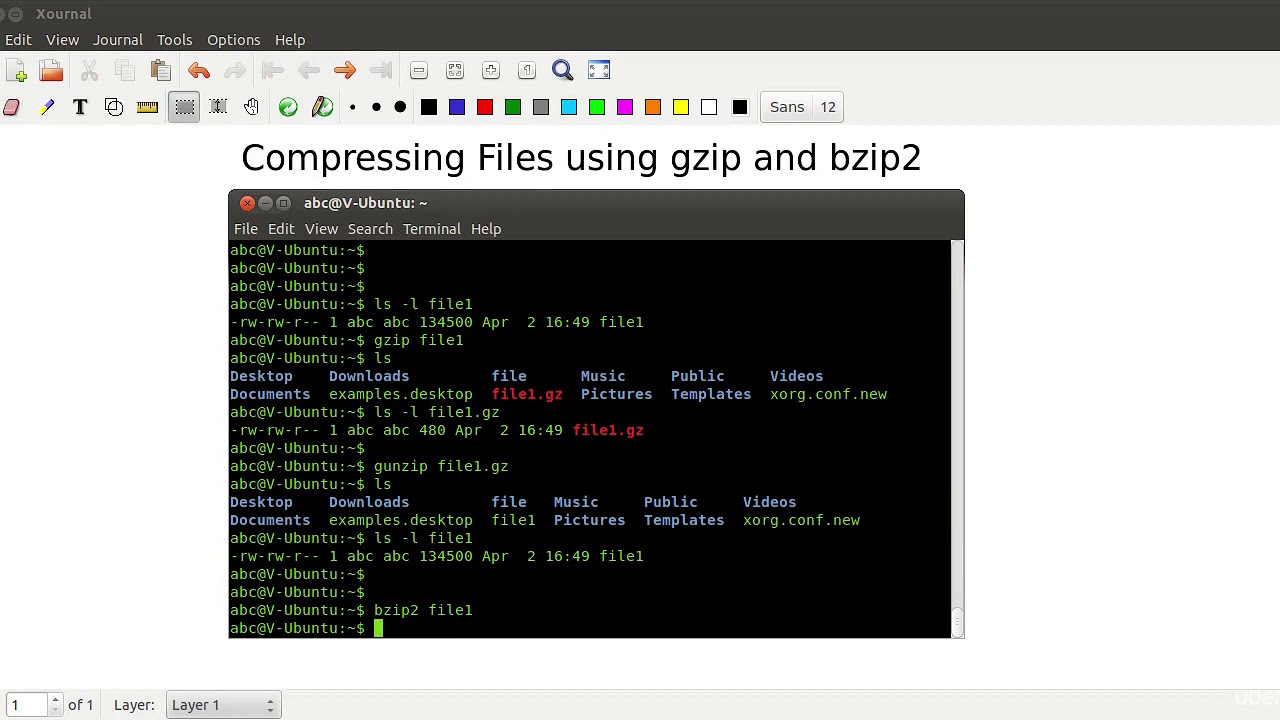
Task: Select the Ruler tool
Action: (148, 107)
